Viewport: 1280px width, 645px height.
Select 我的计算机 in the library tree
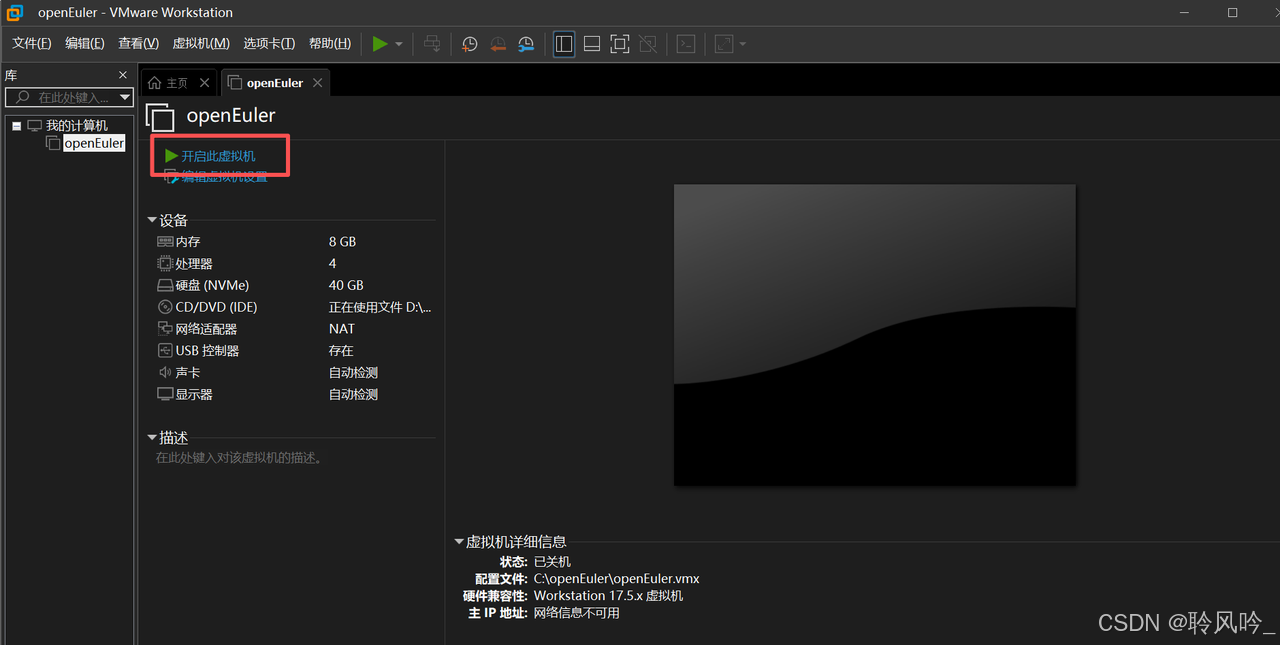[77, 126]
